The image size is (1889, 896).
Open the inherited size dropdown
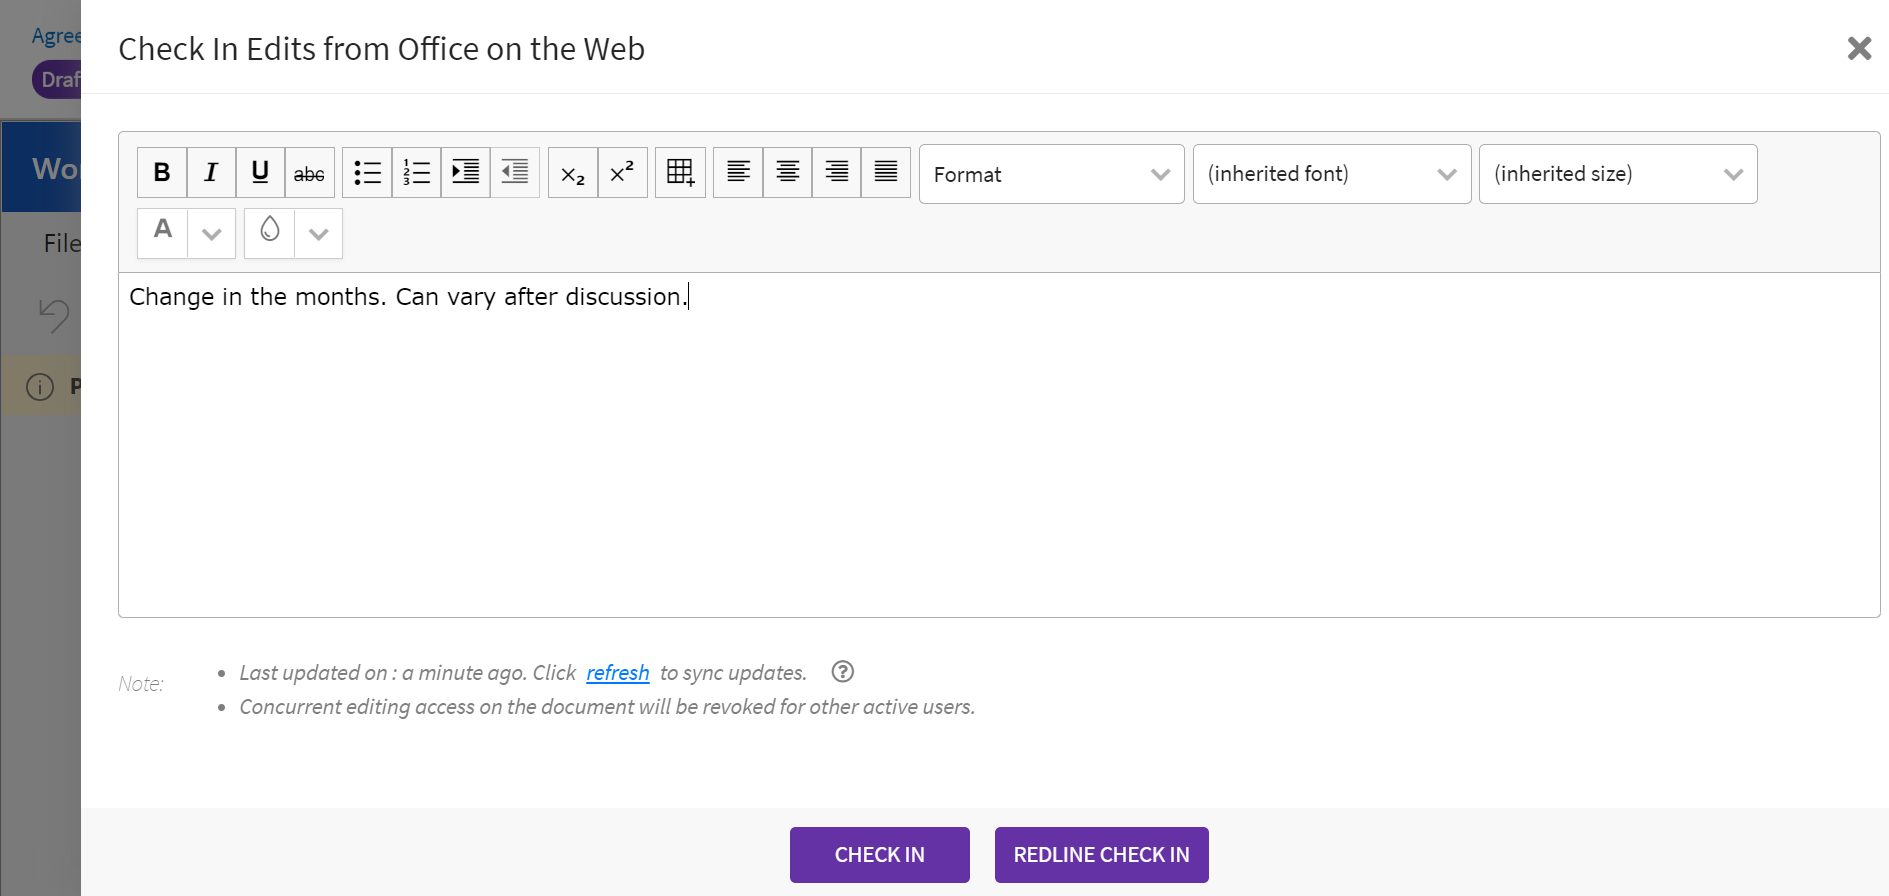[1617, 174]
